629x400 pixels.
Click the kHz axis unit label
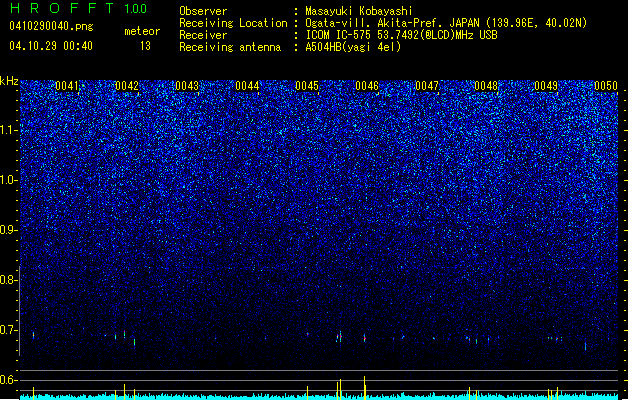(9, 81)
